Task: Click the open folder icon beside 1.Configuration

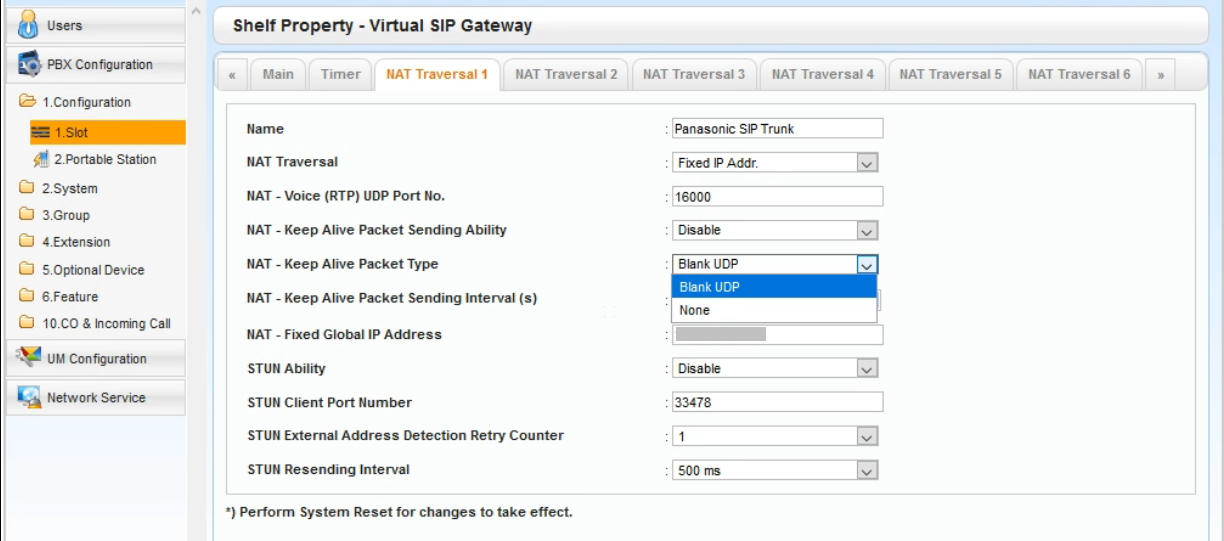Action: [27, 102]
